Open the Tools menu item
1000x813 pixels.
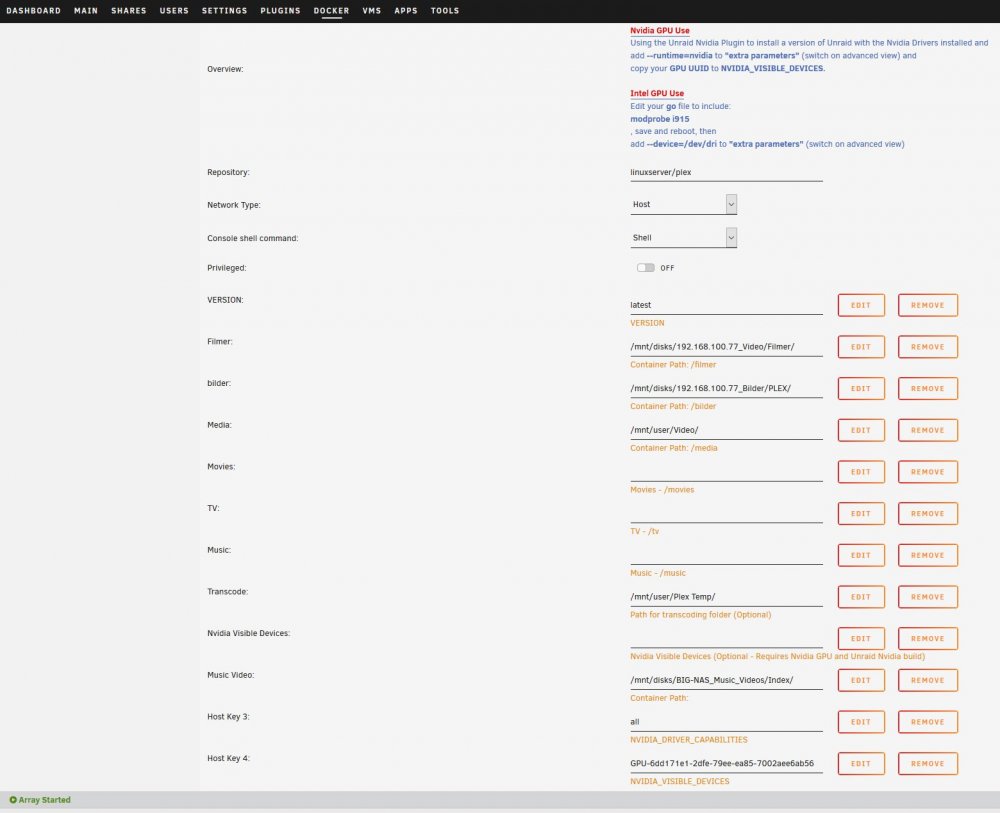pos(445,11)
